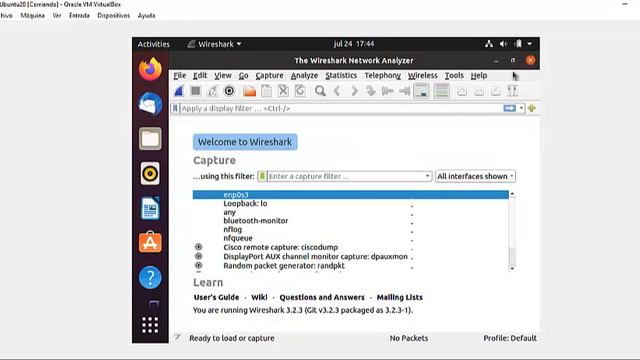Open Capture options from the toolbar
This screenshot has height=360, width=640.
tap(229, 91)
